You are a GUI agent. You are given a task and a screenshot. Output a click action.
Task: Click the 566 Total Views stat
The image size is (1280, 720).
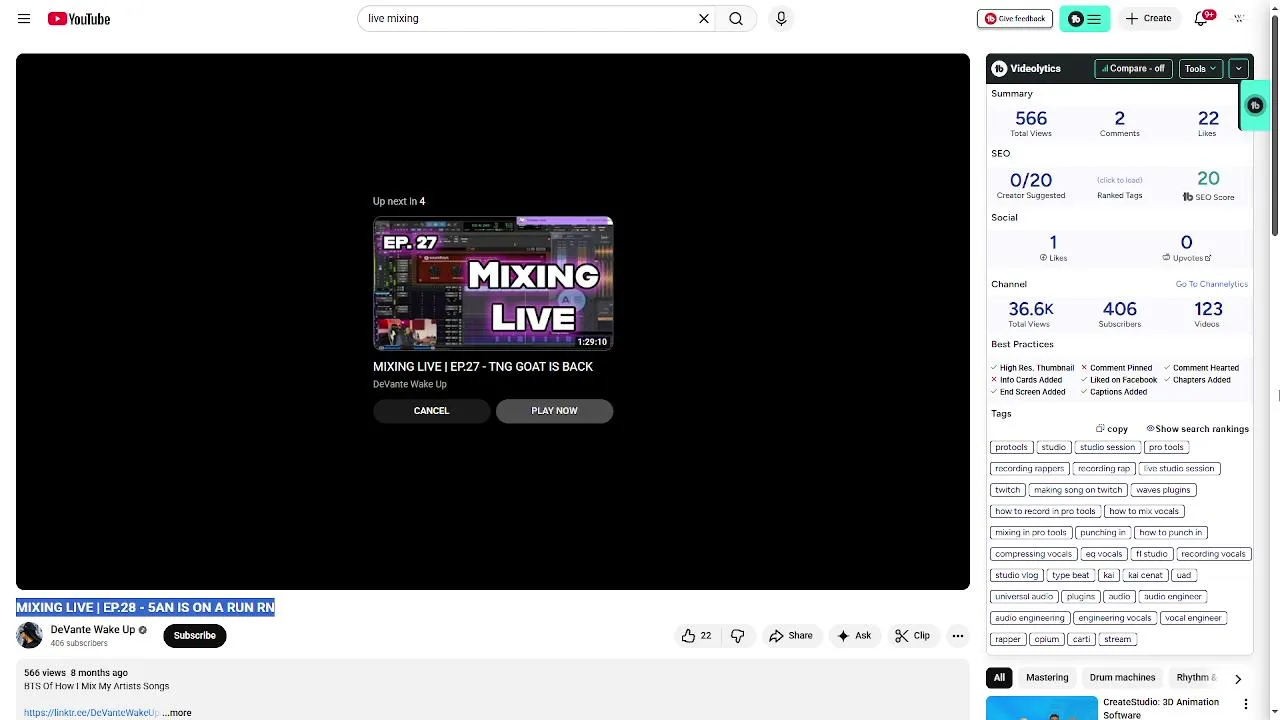click(1031, 123)
